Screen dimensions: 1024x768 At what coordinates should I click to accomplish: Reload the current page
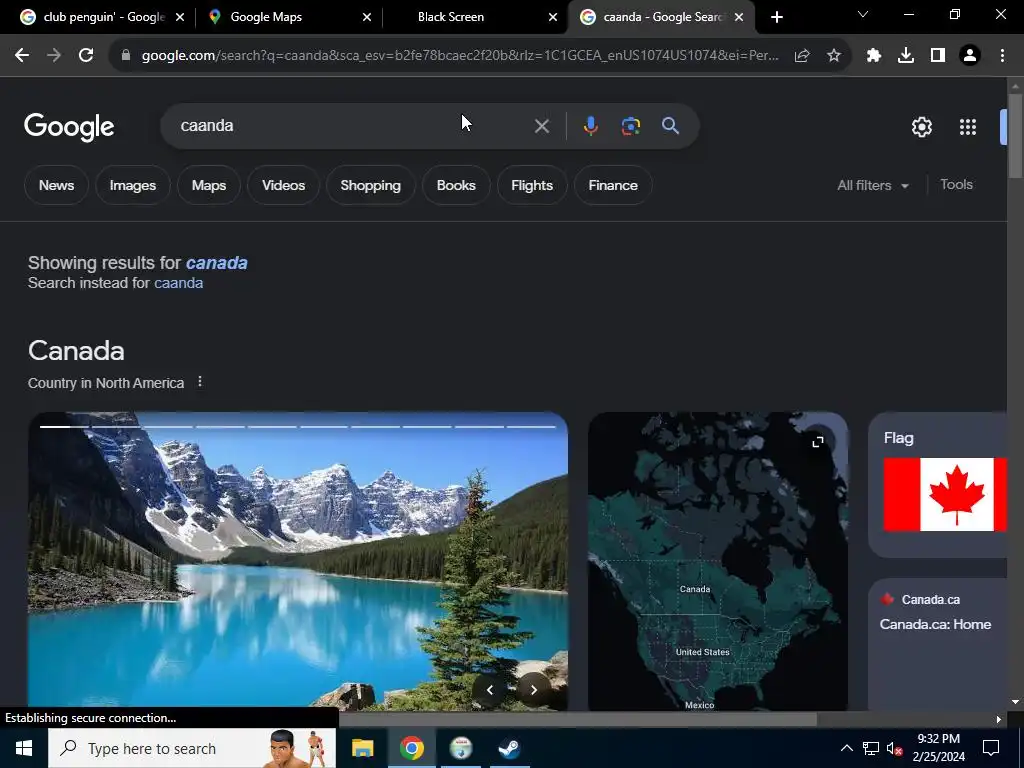pyautogui.click(x=86, y=56)
